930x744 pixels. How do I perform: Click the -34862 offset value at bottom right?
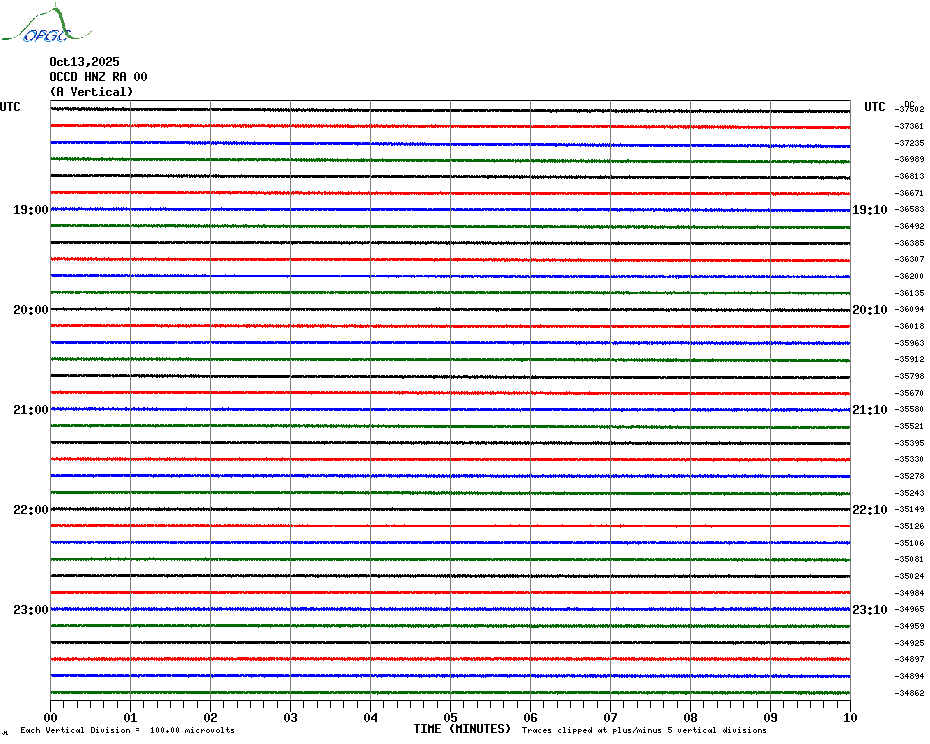pos(910,693)
